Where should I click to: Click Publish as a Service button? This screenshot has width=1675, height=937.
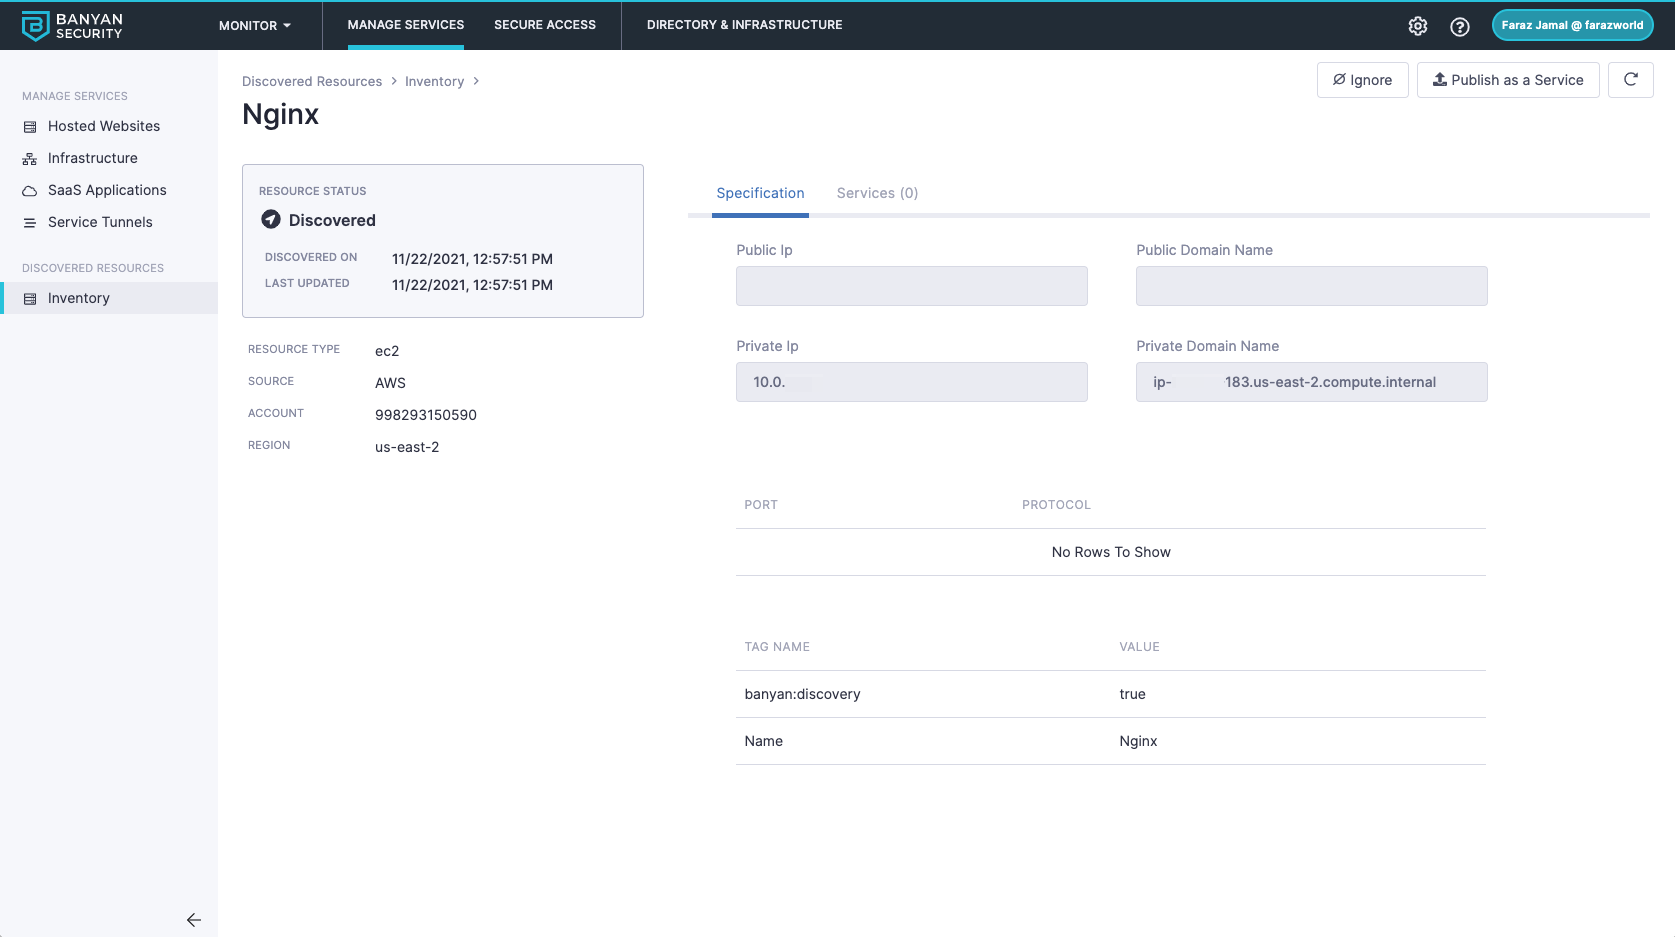point(1508,80)
